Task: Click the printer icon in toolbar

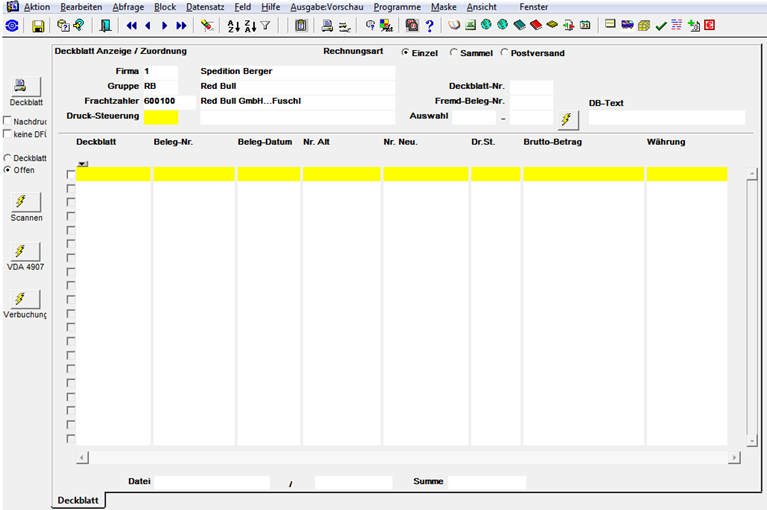Action: 327,25
